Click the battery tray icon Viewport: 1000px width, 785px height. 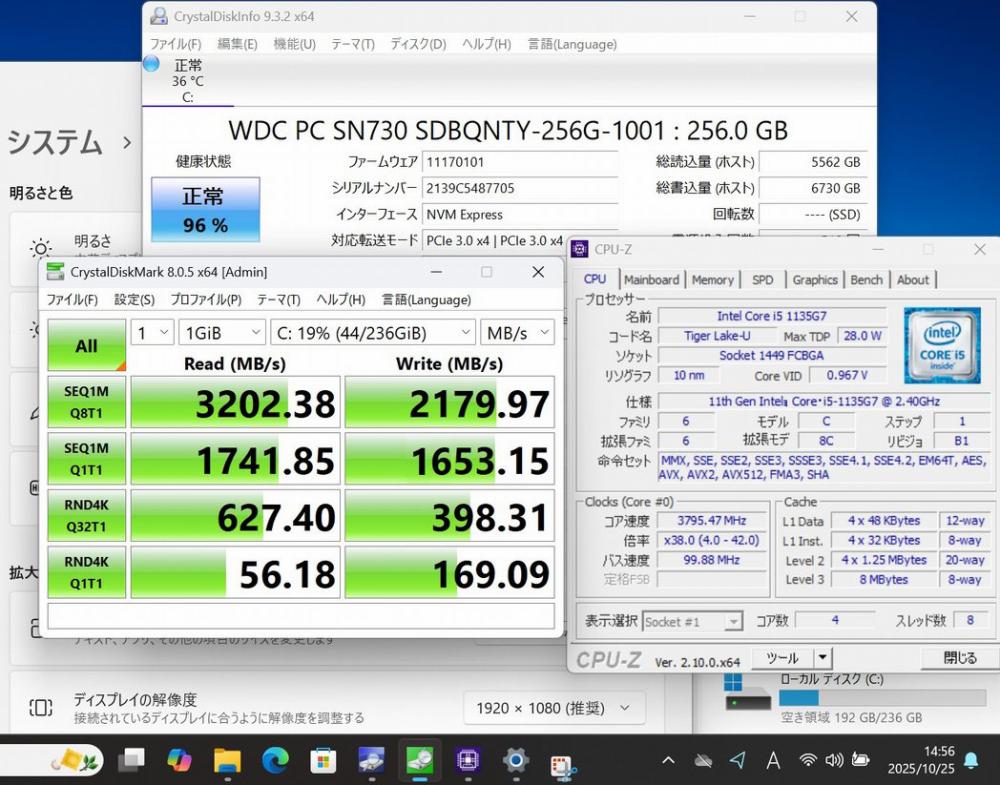860,760
